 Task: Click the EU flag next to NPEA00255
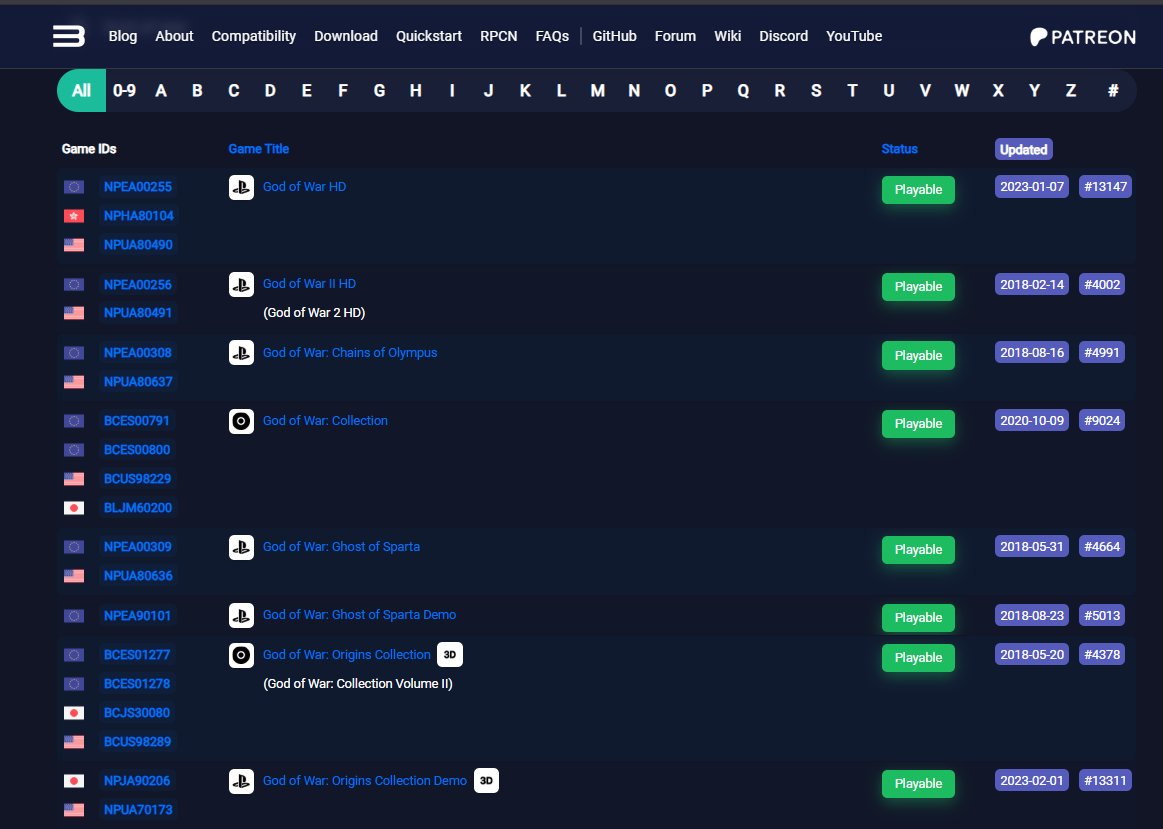tap(73, 187)
